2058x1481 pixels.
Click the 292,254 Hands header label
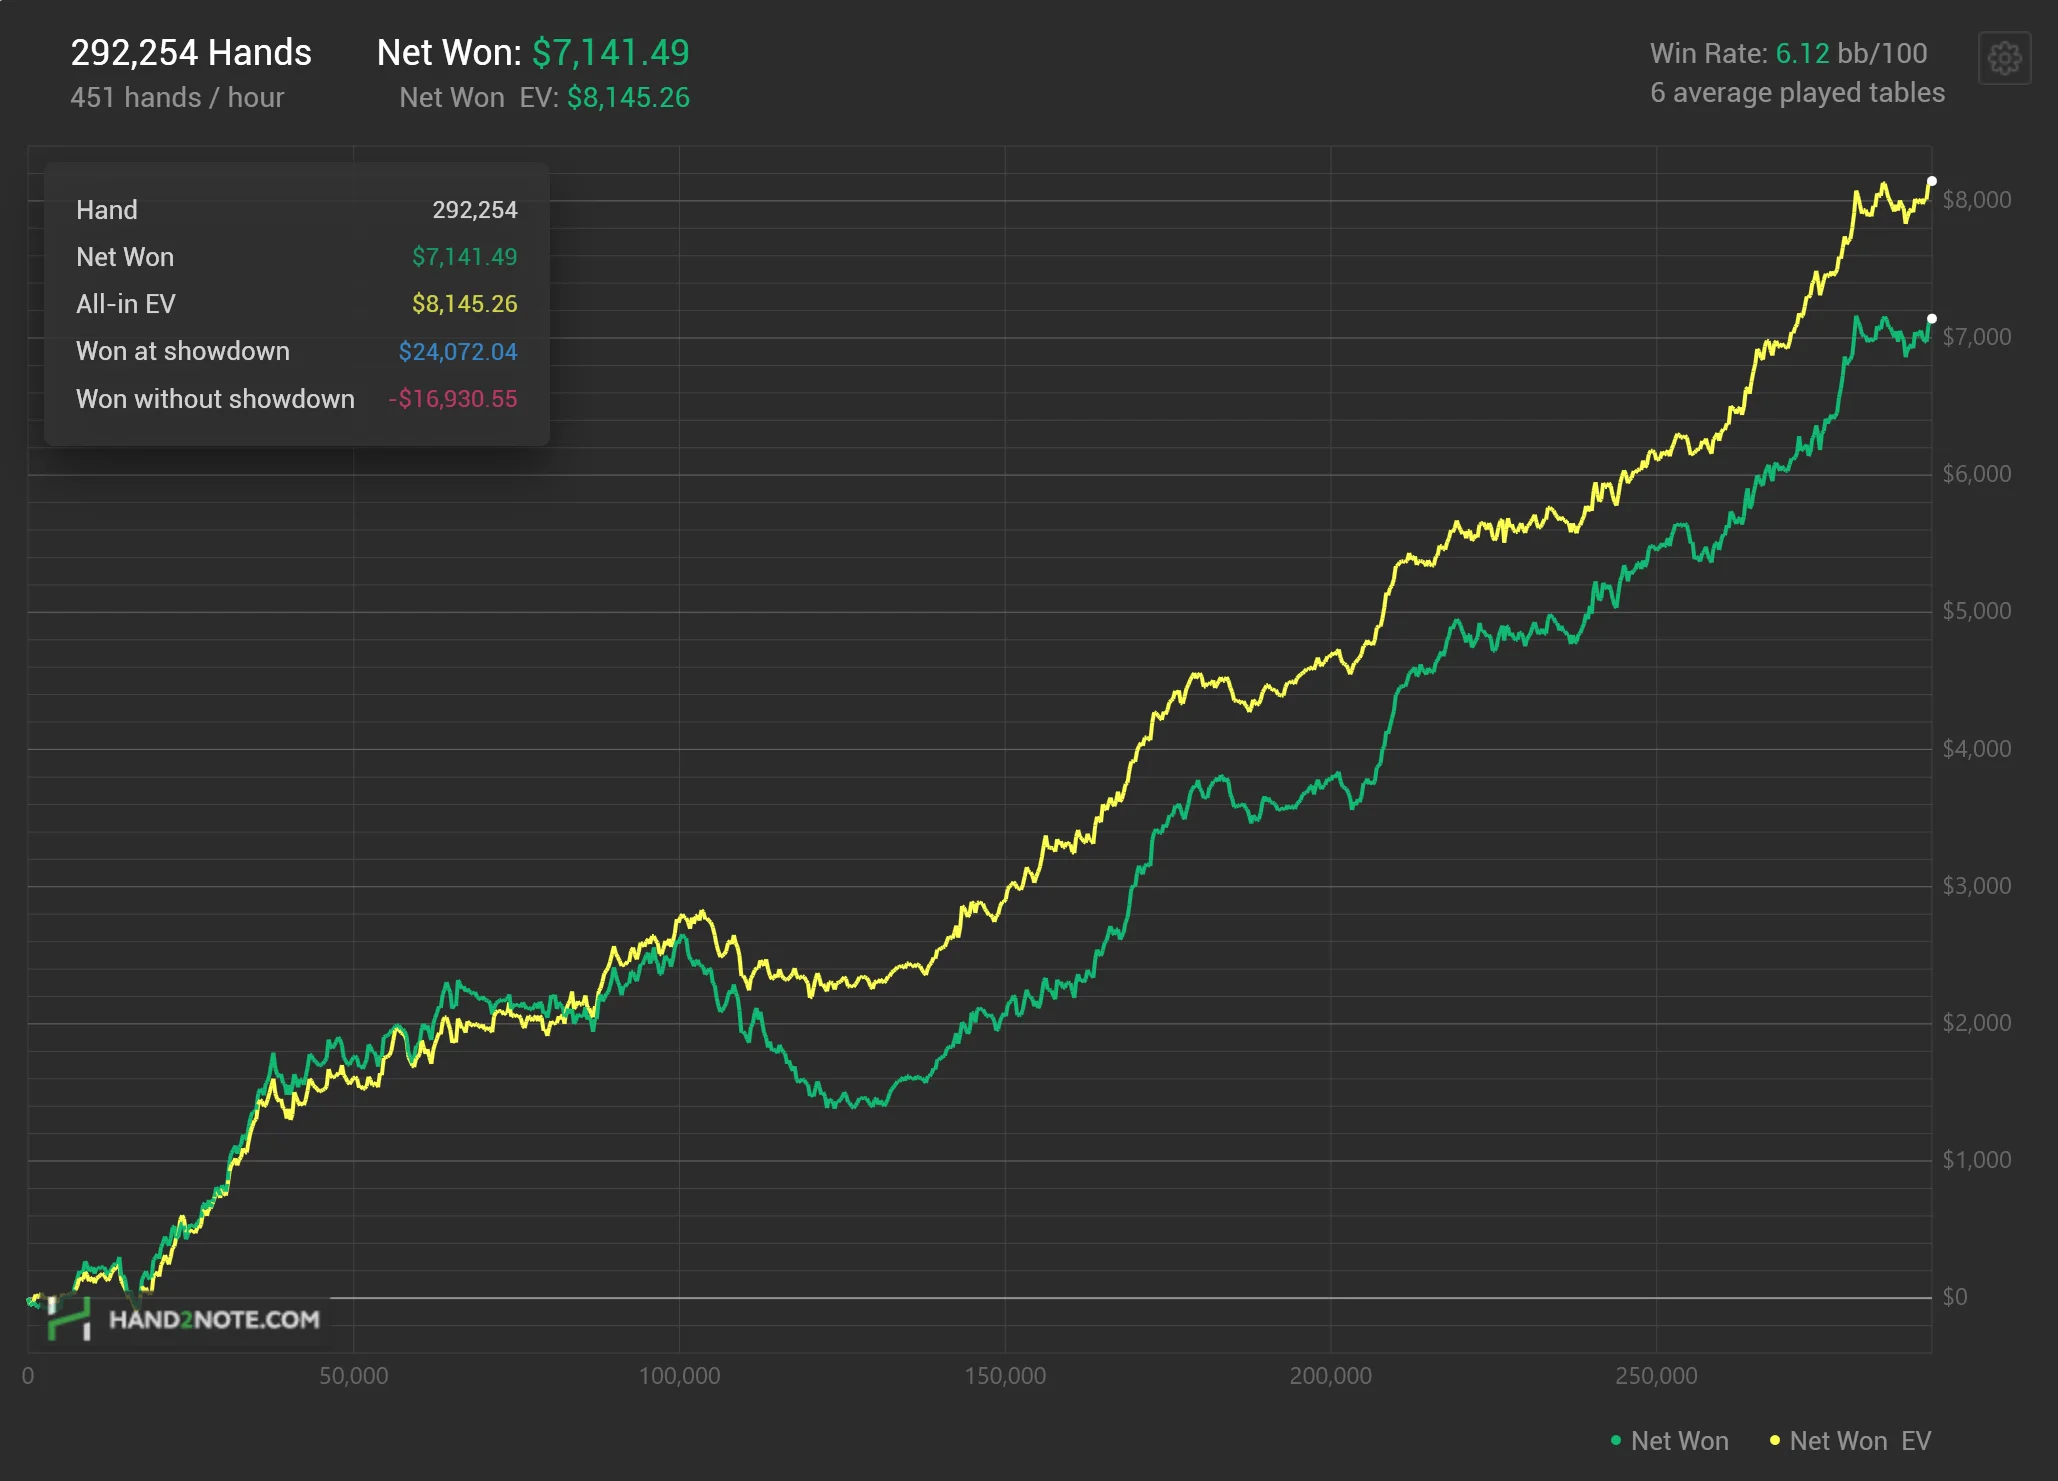[x=191, y=53]
